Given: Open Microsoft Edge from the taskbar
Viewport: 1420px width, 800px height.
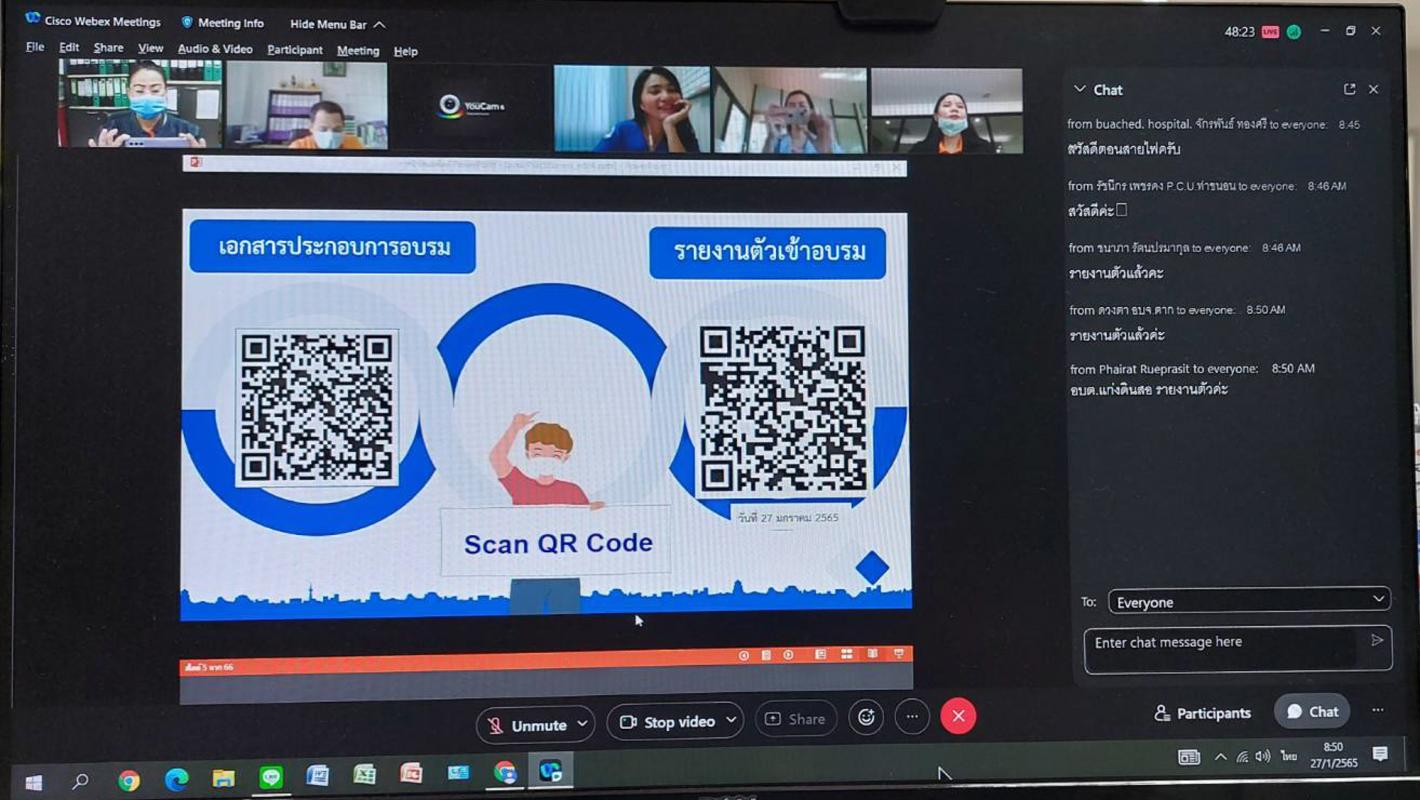Looking at the screenshot, I should pos(176,780).
